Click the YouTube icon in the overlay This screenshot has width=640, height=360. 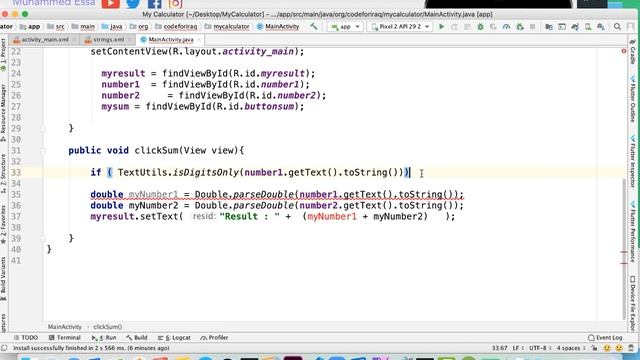[111, 4]
